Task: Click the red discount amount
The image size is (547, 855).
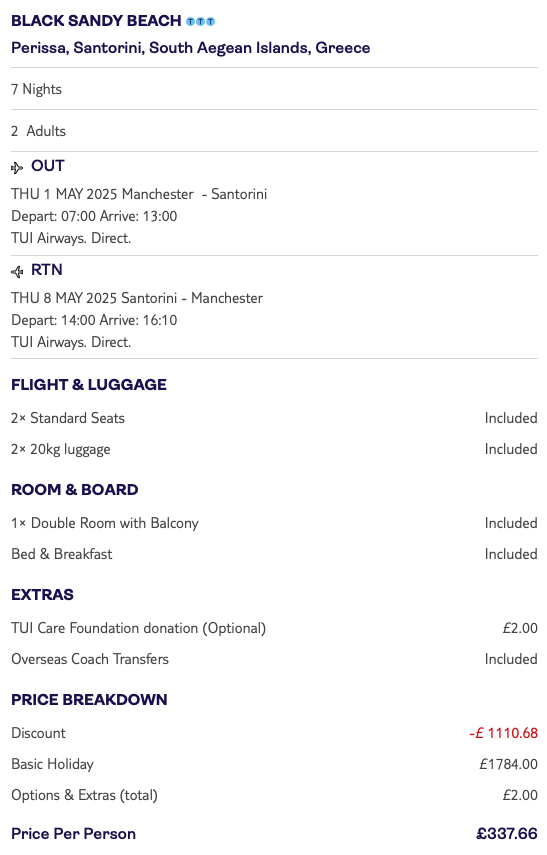Action: click(x=503, y=733)
